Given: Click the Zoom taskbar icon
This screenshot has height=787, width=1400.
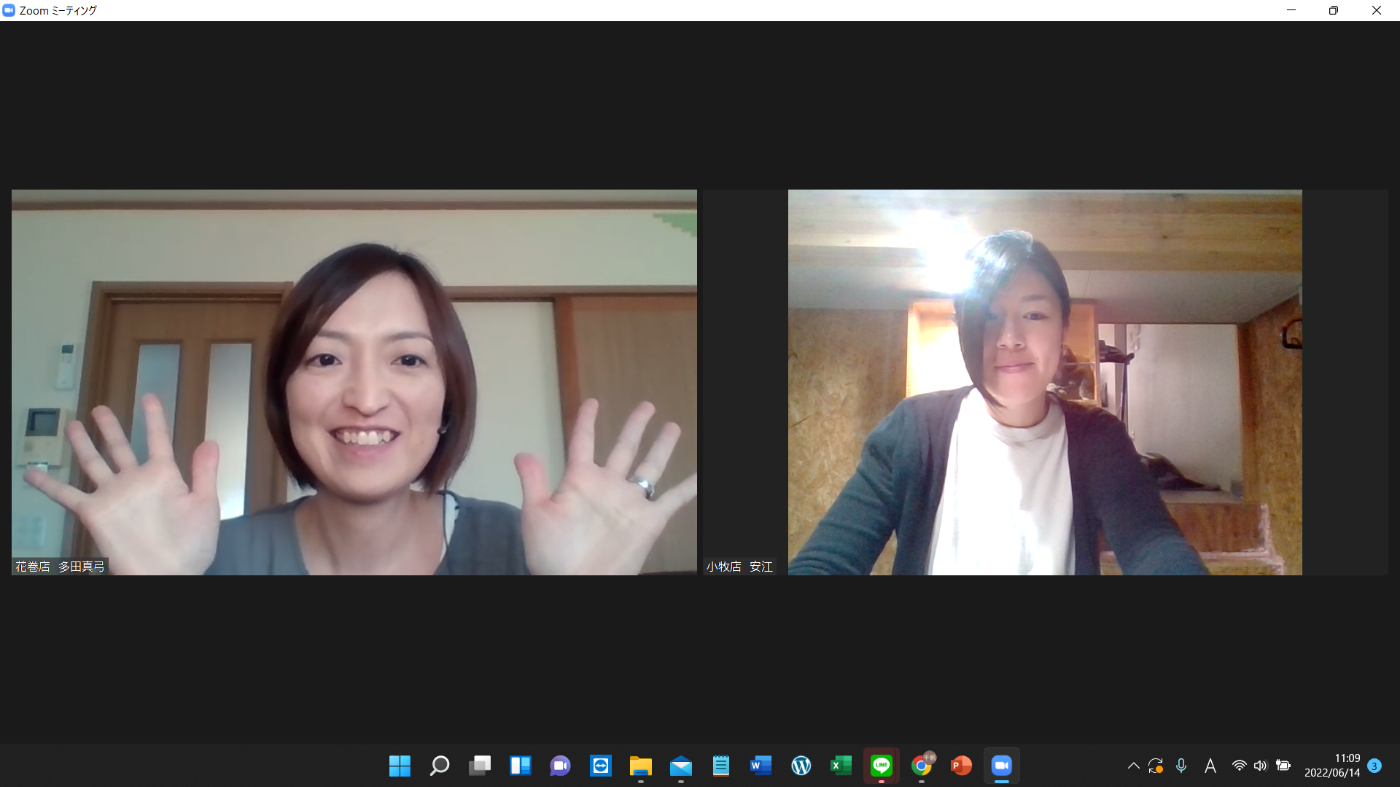Looking at the screenshot, I should point(1001,766).
